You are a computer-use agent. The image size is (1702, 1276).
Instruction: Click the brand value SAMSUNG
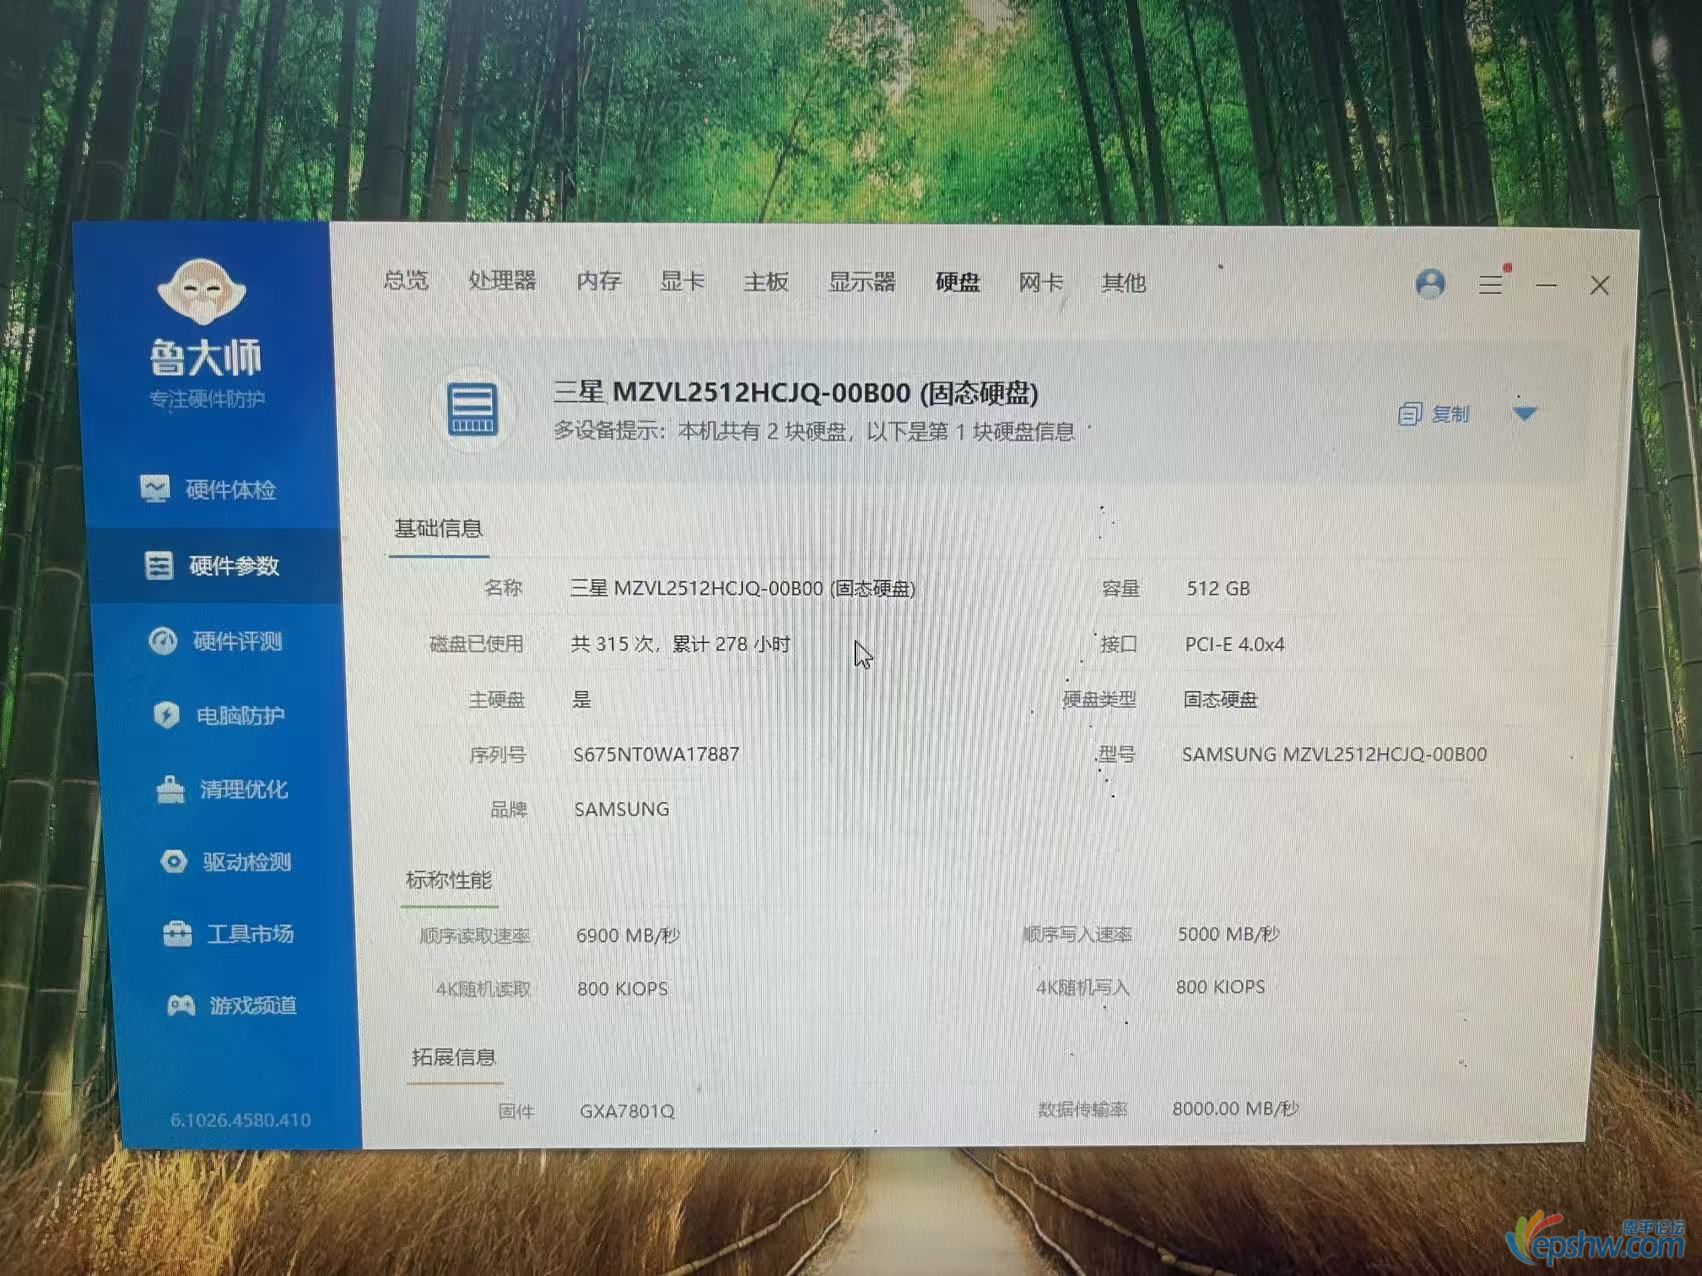pos(622,809)
